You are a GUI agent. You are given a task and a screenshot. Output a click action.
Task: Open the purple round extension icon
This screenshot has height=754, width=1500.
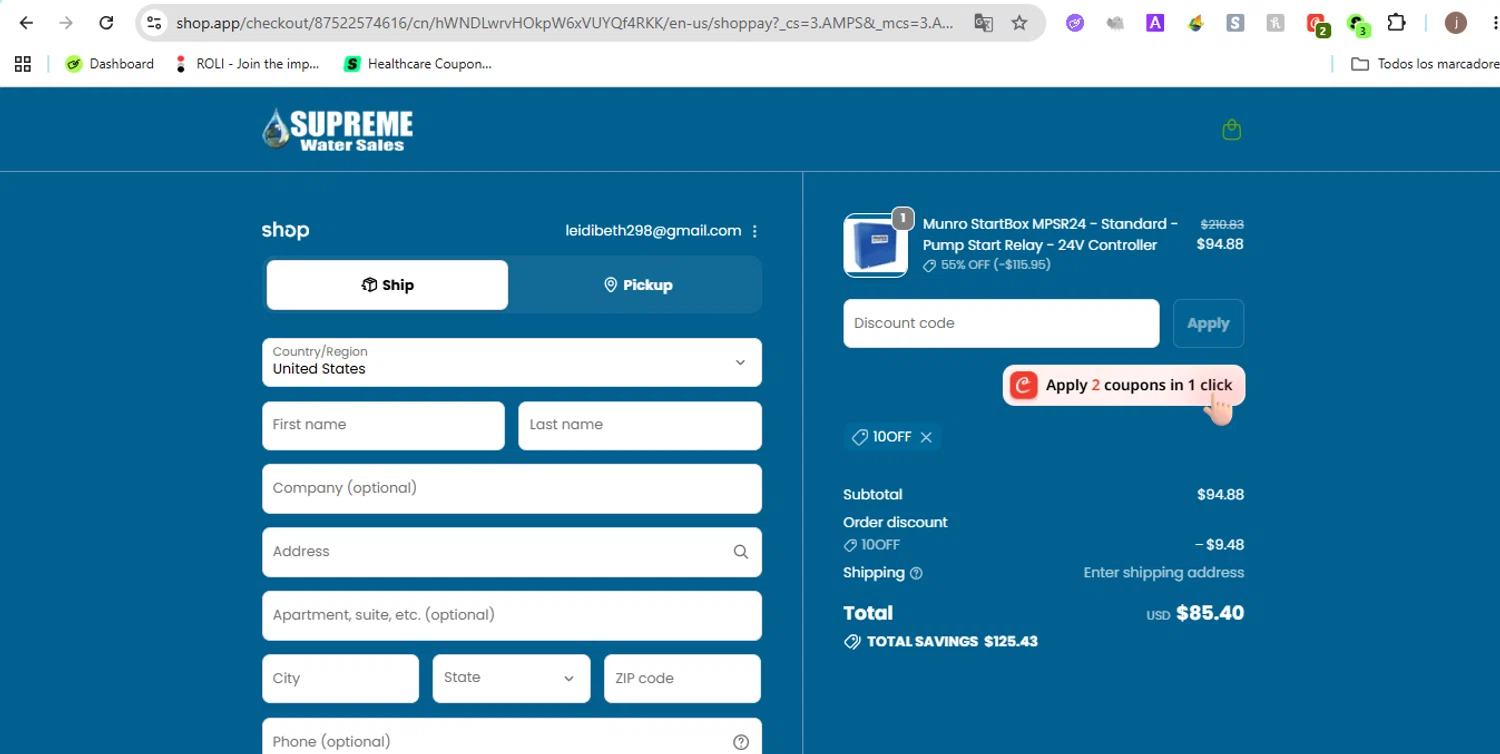tap(1075, 22)
